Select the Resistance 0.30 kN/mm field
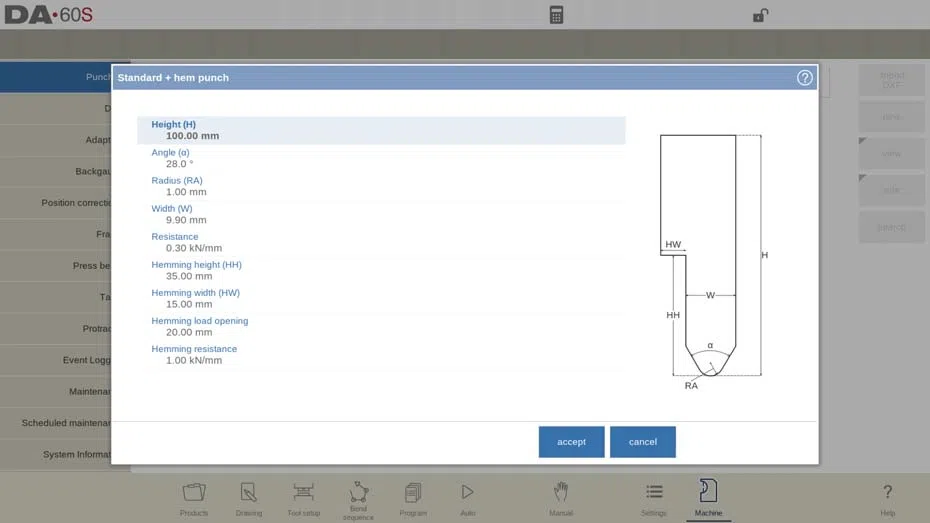The image size is (930, 523). [381, 243]
